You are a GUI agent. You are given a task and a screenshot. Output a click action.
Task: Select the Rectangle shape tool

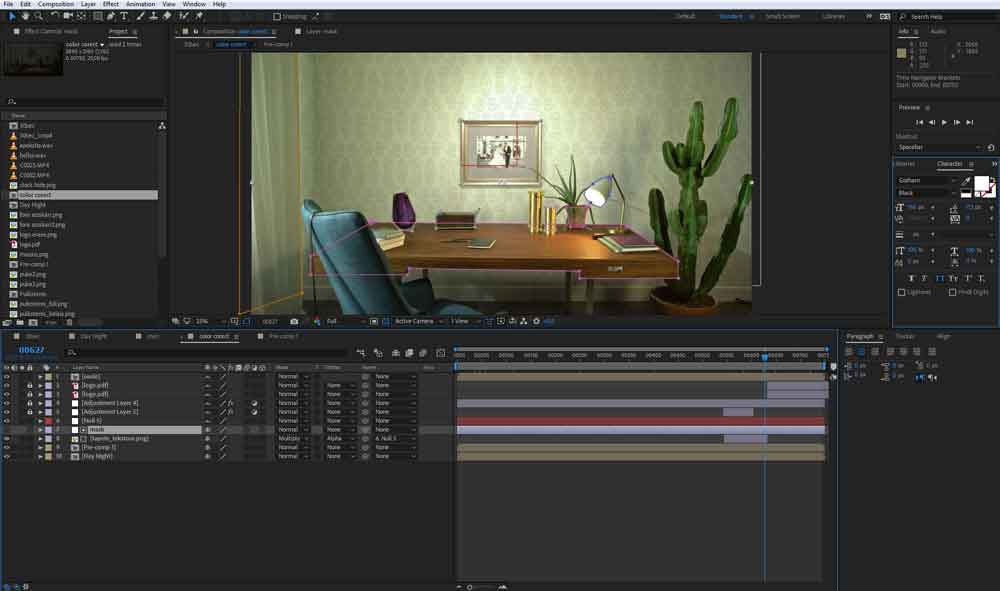point(98,16)
